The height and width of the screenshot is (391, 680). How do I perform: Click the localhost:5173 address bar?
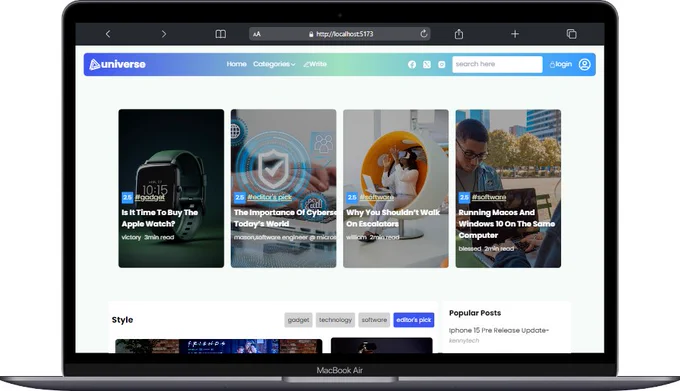click(x=340, y=34)
